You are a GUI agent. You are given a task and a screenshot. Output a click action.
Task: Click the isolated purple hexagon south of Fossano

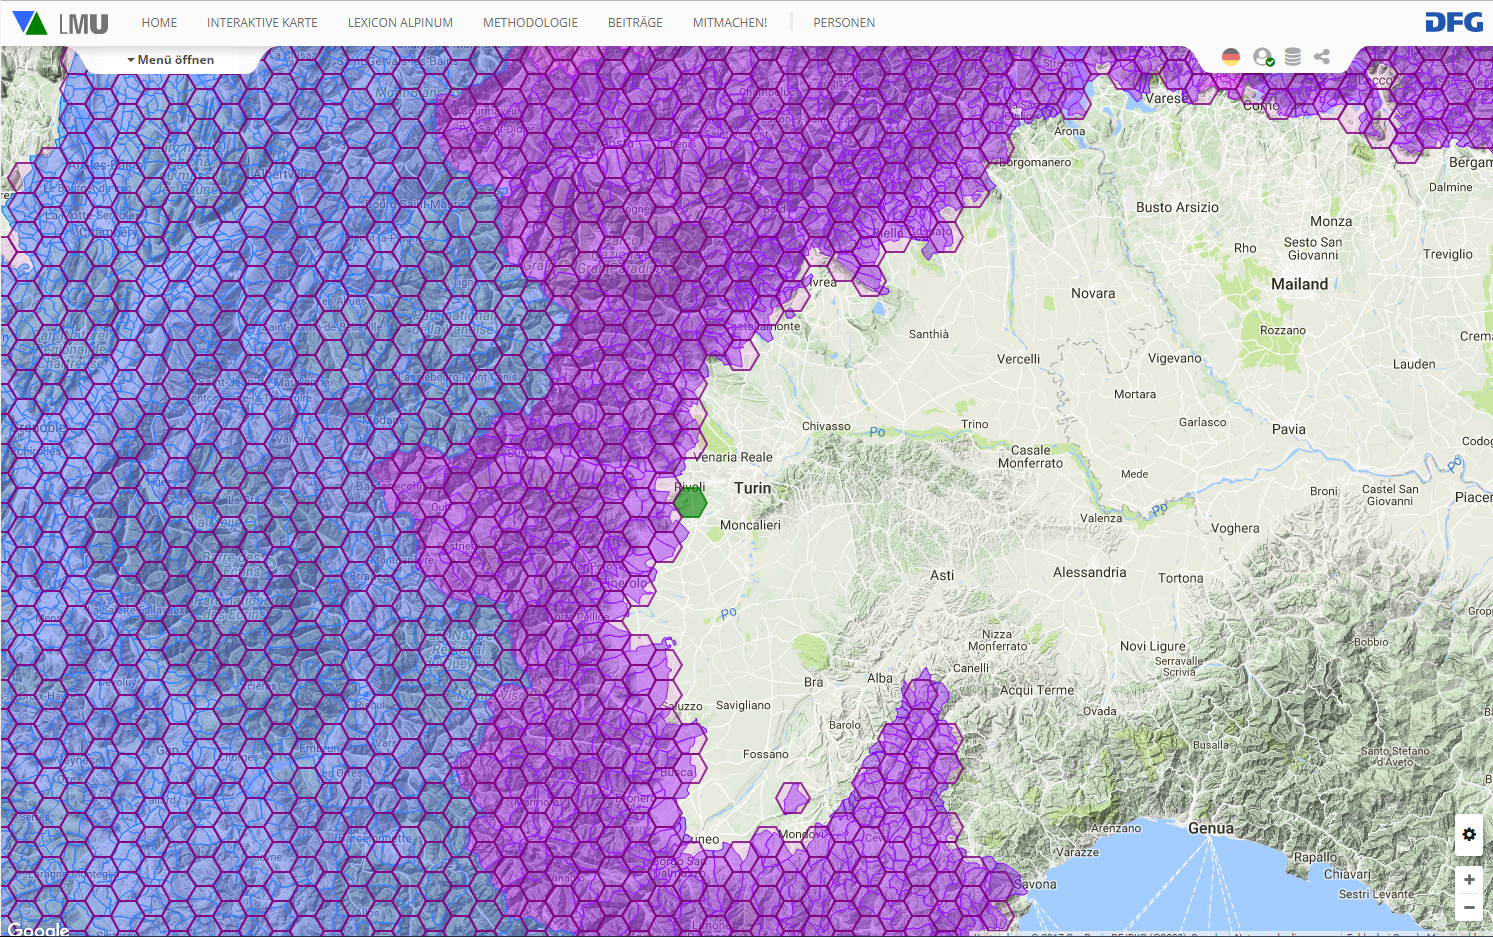coord(793,798)
